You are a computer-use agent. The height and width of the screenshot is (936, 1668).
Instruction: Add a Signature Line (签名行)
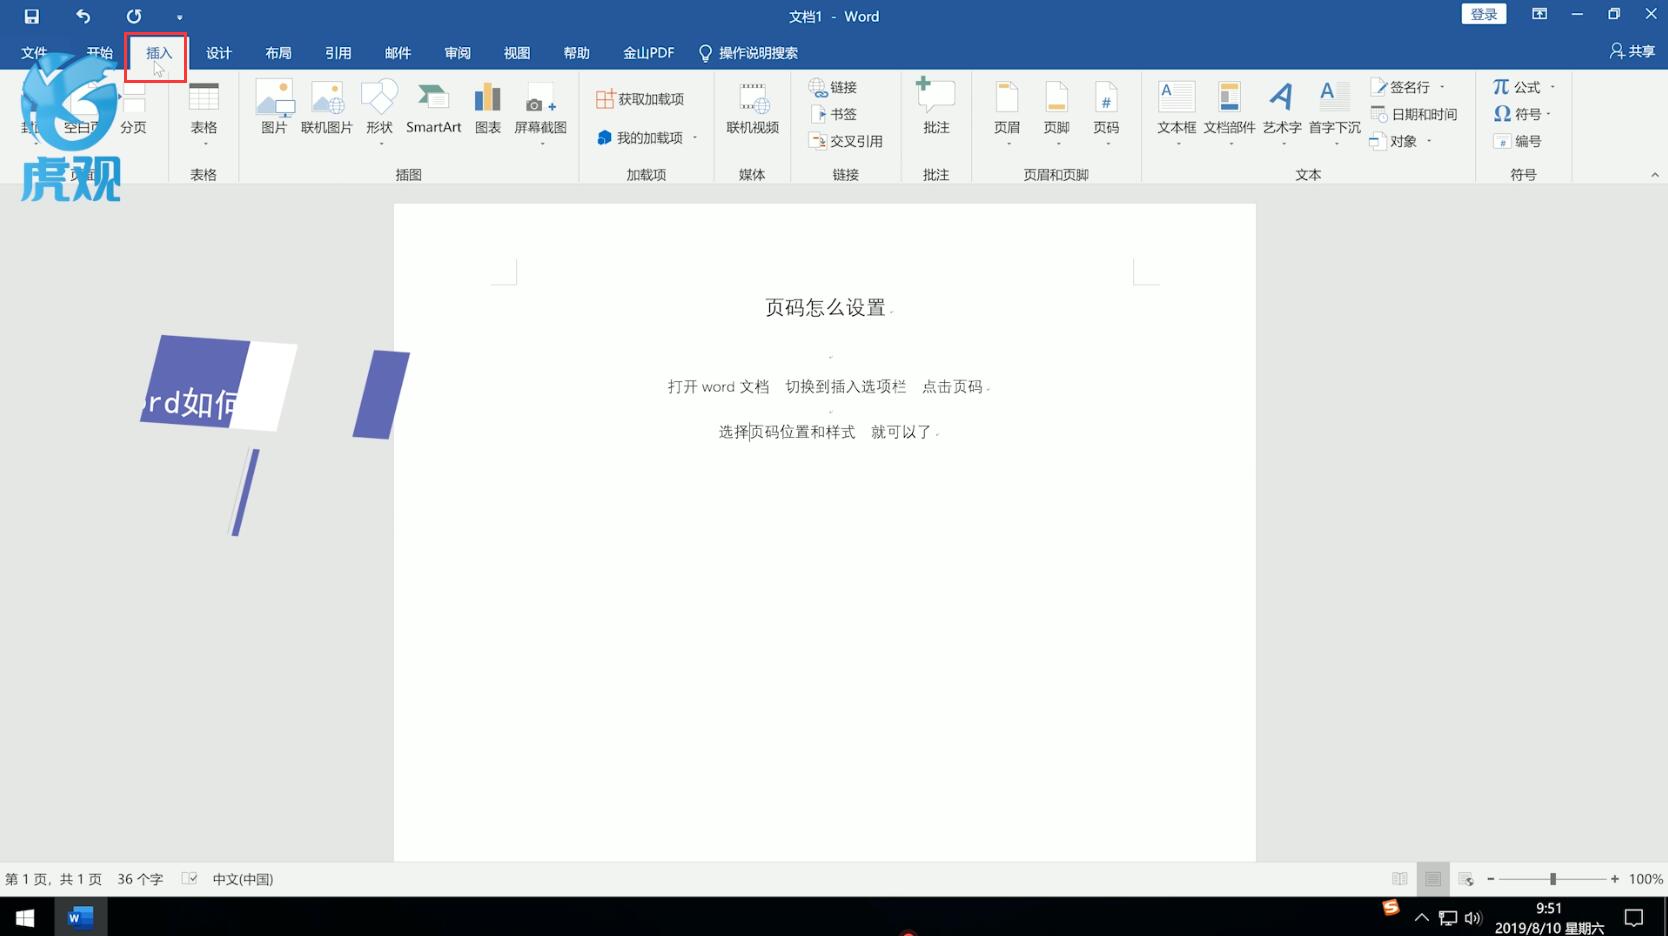[x=1401, y=87]
